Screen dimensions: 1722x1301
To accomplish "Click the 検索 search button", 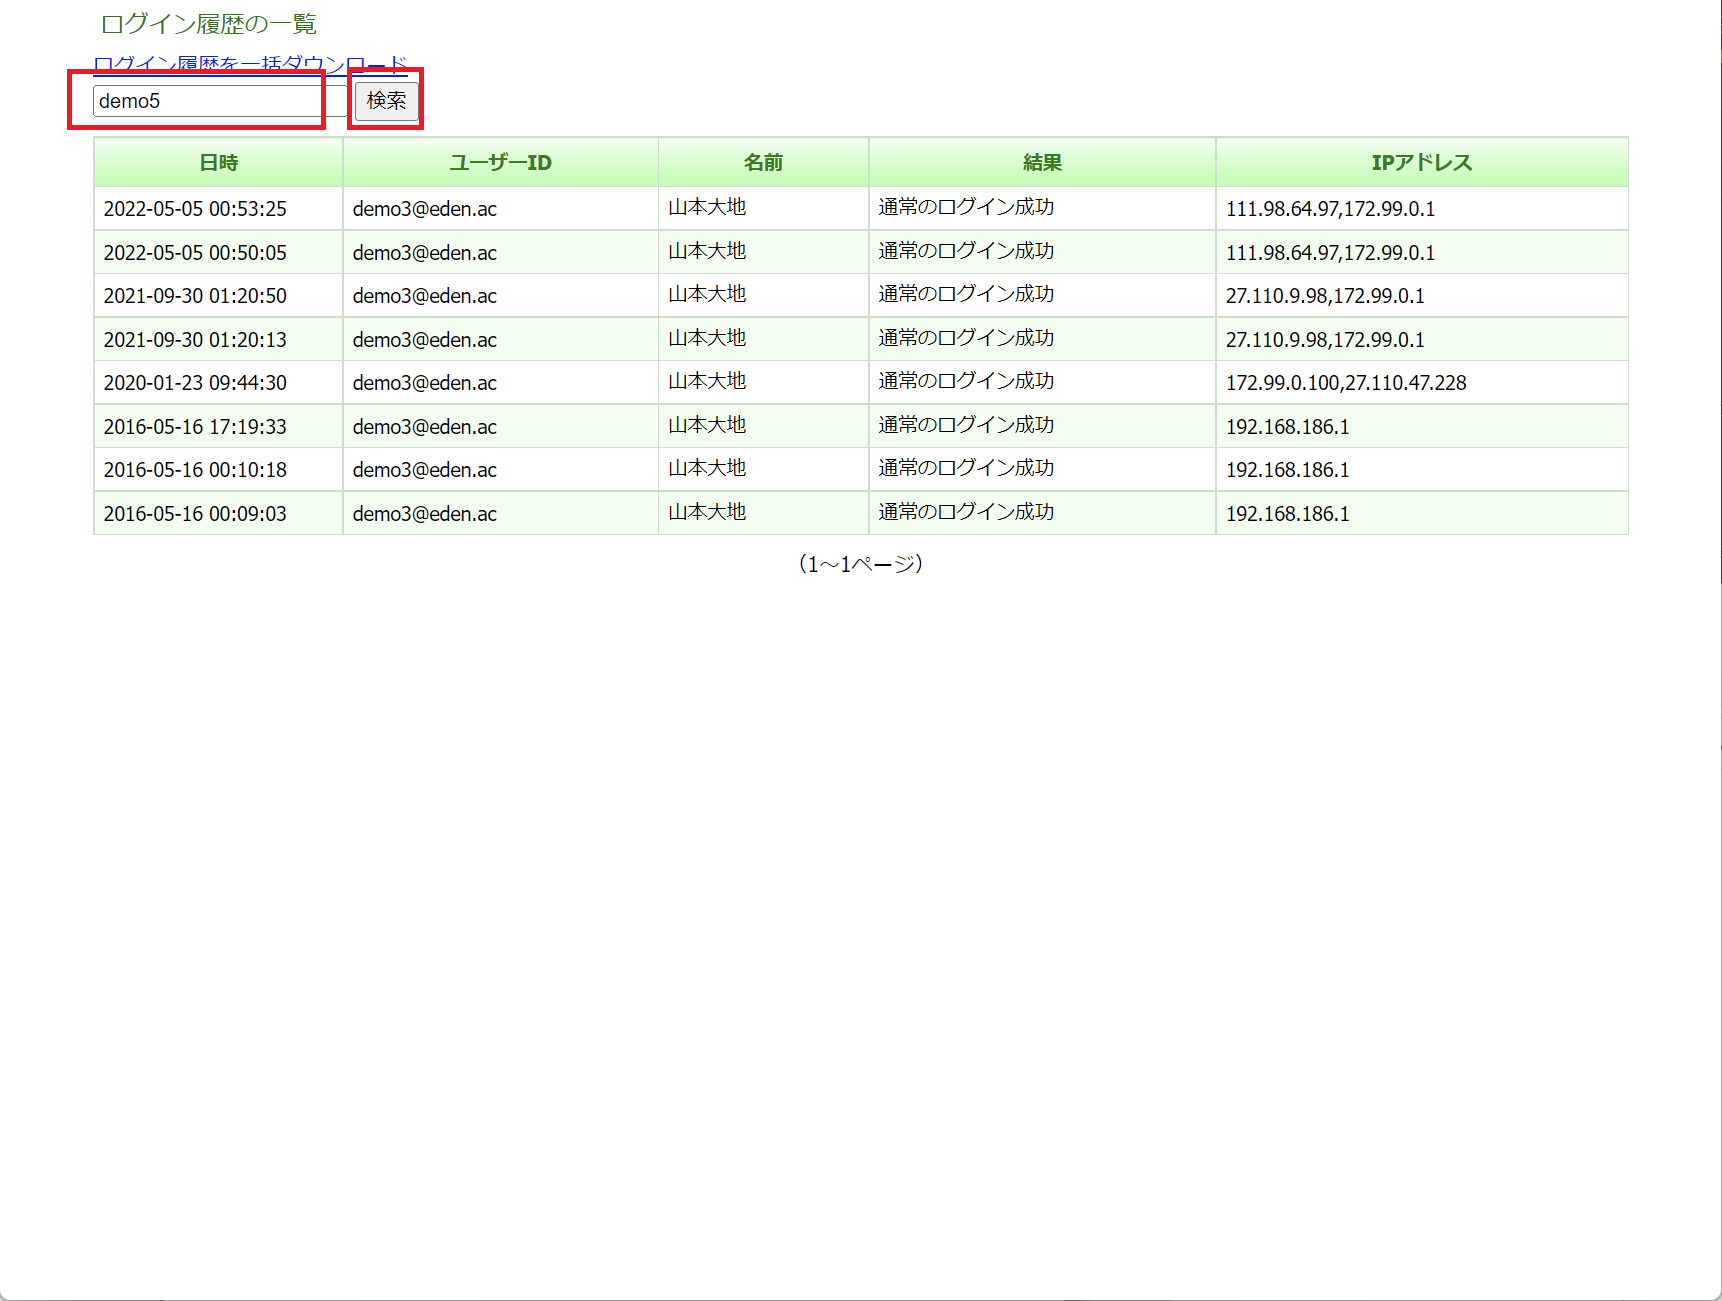I will coord(386,101).
